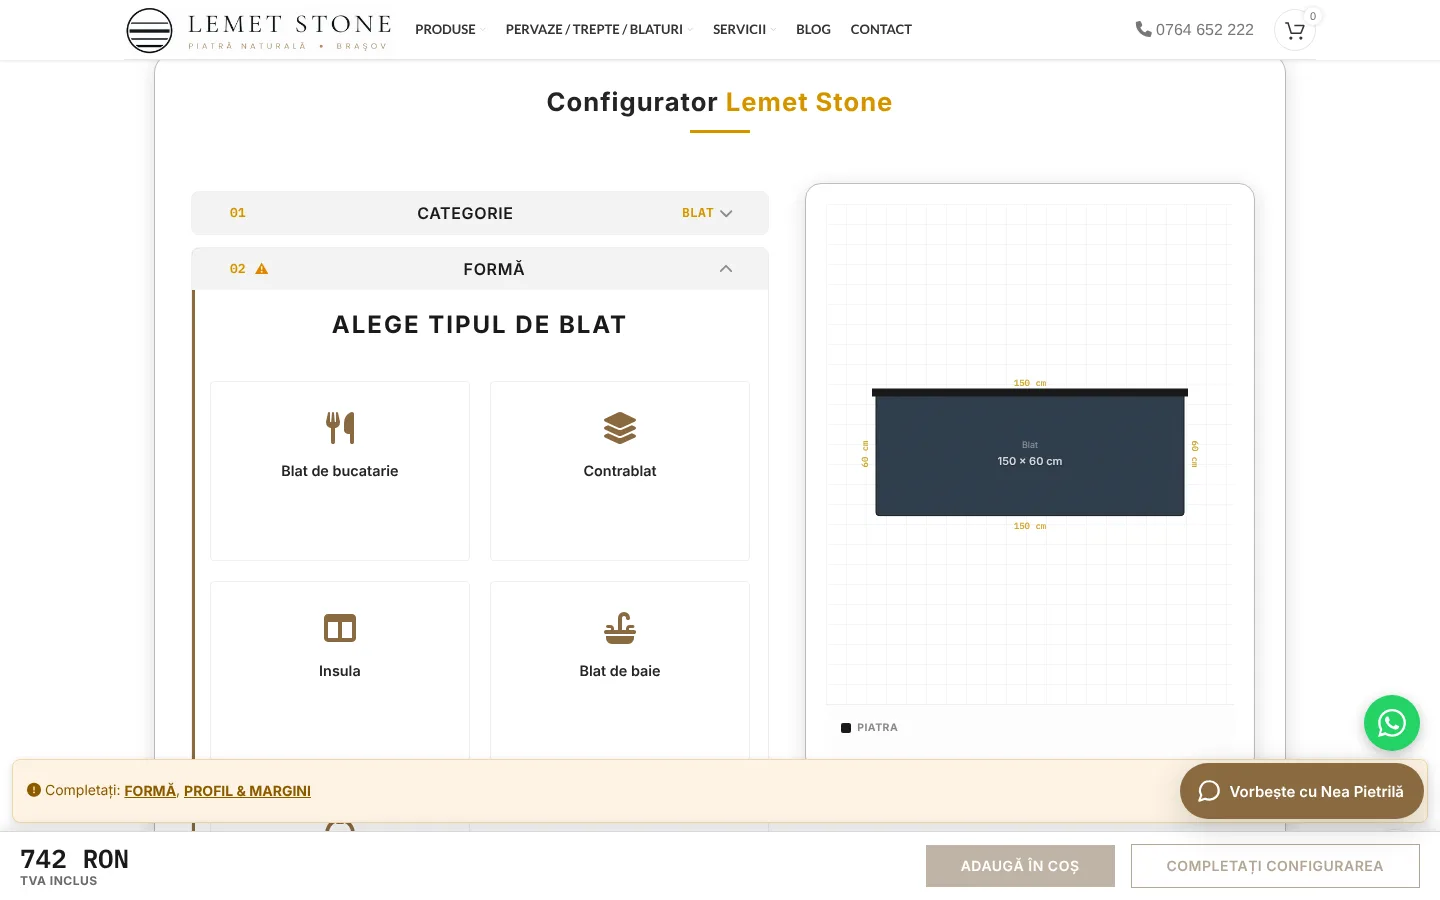Click the COMPLETAȚI CONFIGURAREA button
Viewport: 1440px width, 900px height.
click(x=1275, y=866)
